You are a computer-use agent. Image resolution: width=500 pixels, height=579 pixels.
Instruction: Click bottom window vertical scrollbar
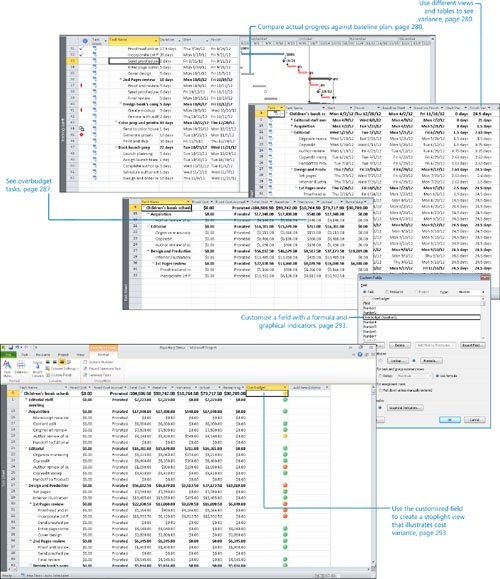click(373, 476)
